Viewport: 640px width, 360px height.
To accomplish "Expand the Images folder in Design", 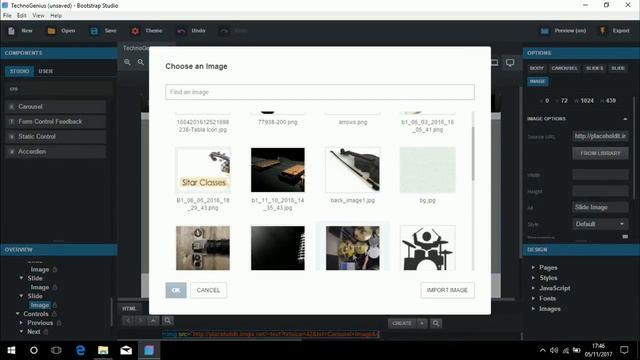I will pos(533,309).
